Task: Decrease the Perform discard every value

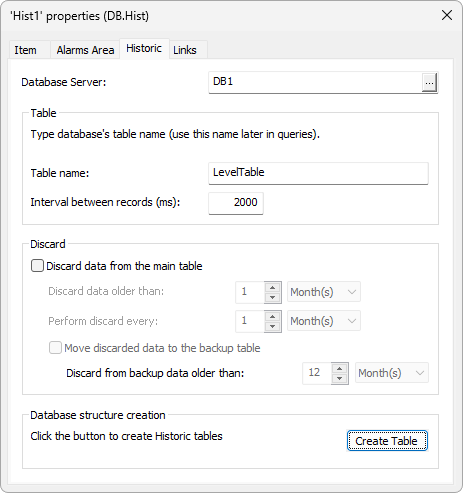Action: click(273, 326)
